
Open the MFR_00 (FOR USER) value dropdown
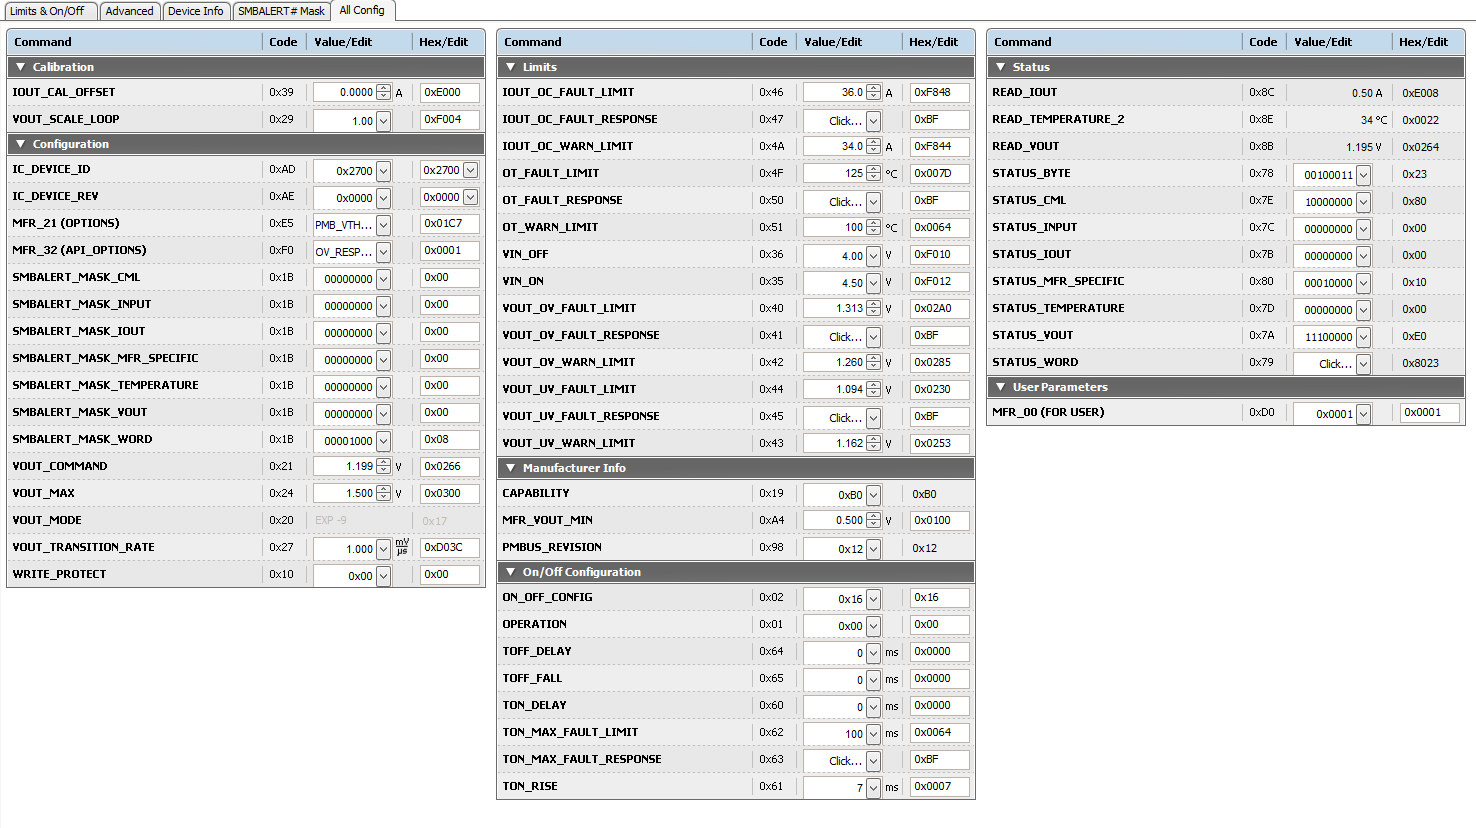pyautogui.click(x=1363, y=414)
